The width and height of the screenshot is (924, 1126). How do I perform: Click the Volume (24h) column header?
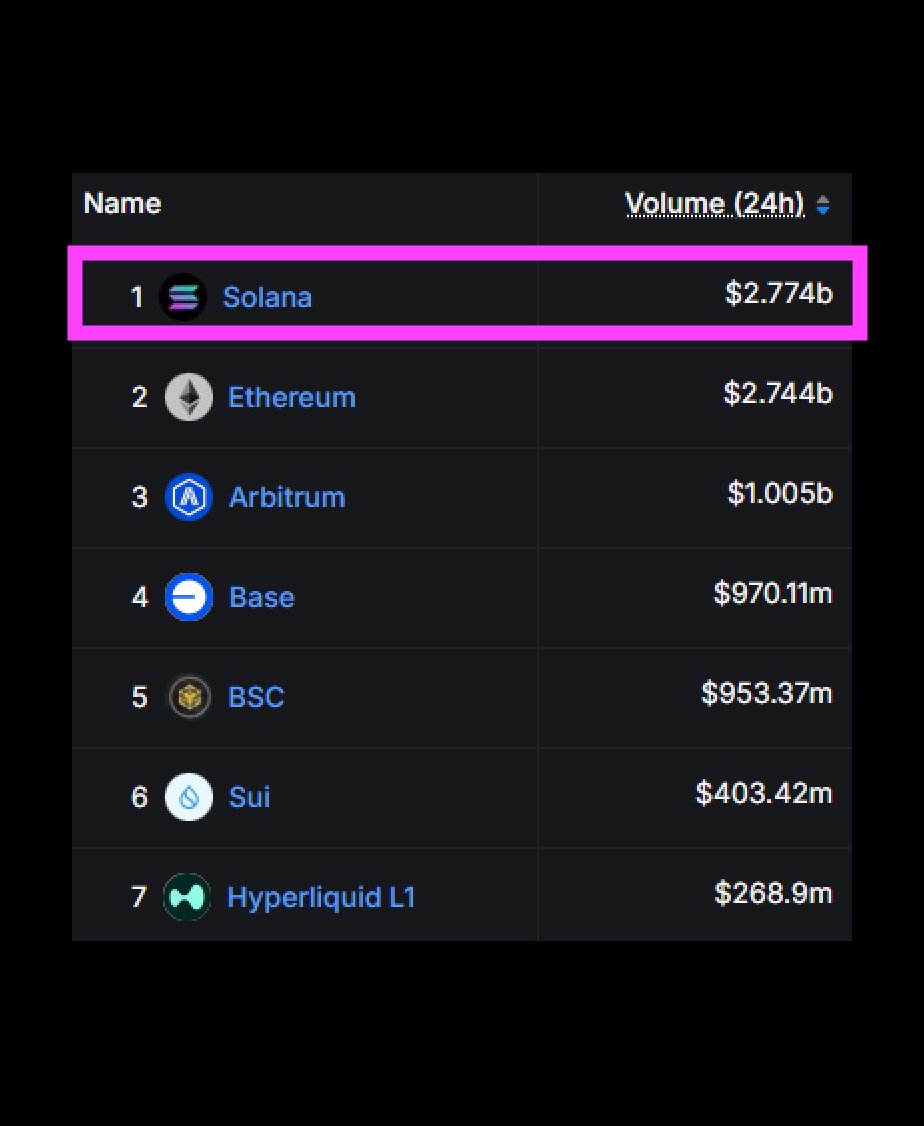tap(716, 203)
